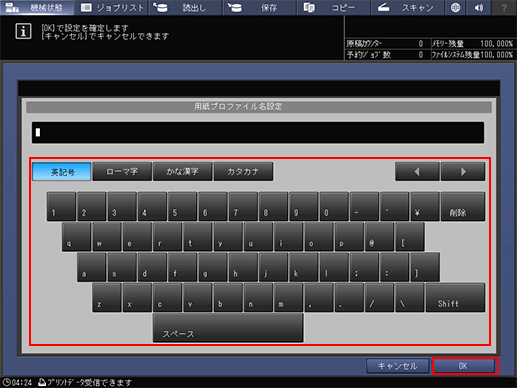The width and height of the screenshot is (517, 388).
Task: Tap the q key
Action: point(76,237)
